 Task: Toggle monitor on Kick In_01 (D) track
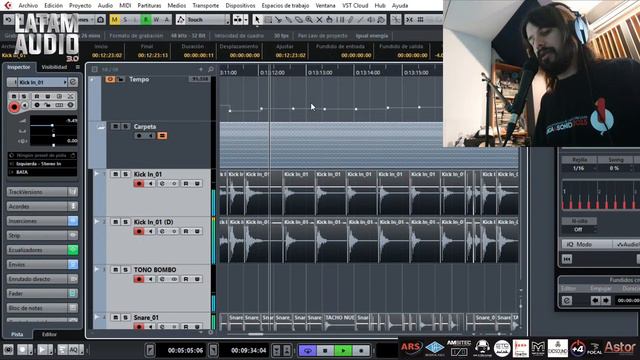150,231
